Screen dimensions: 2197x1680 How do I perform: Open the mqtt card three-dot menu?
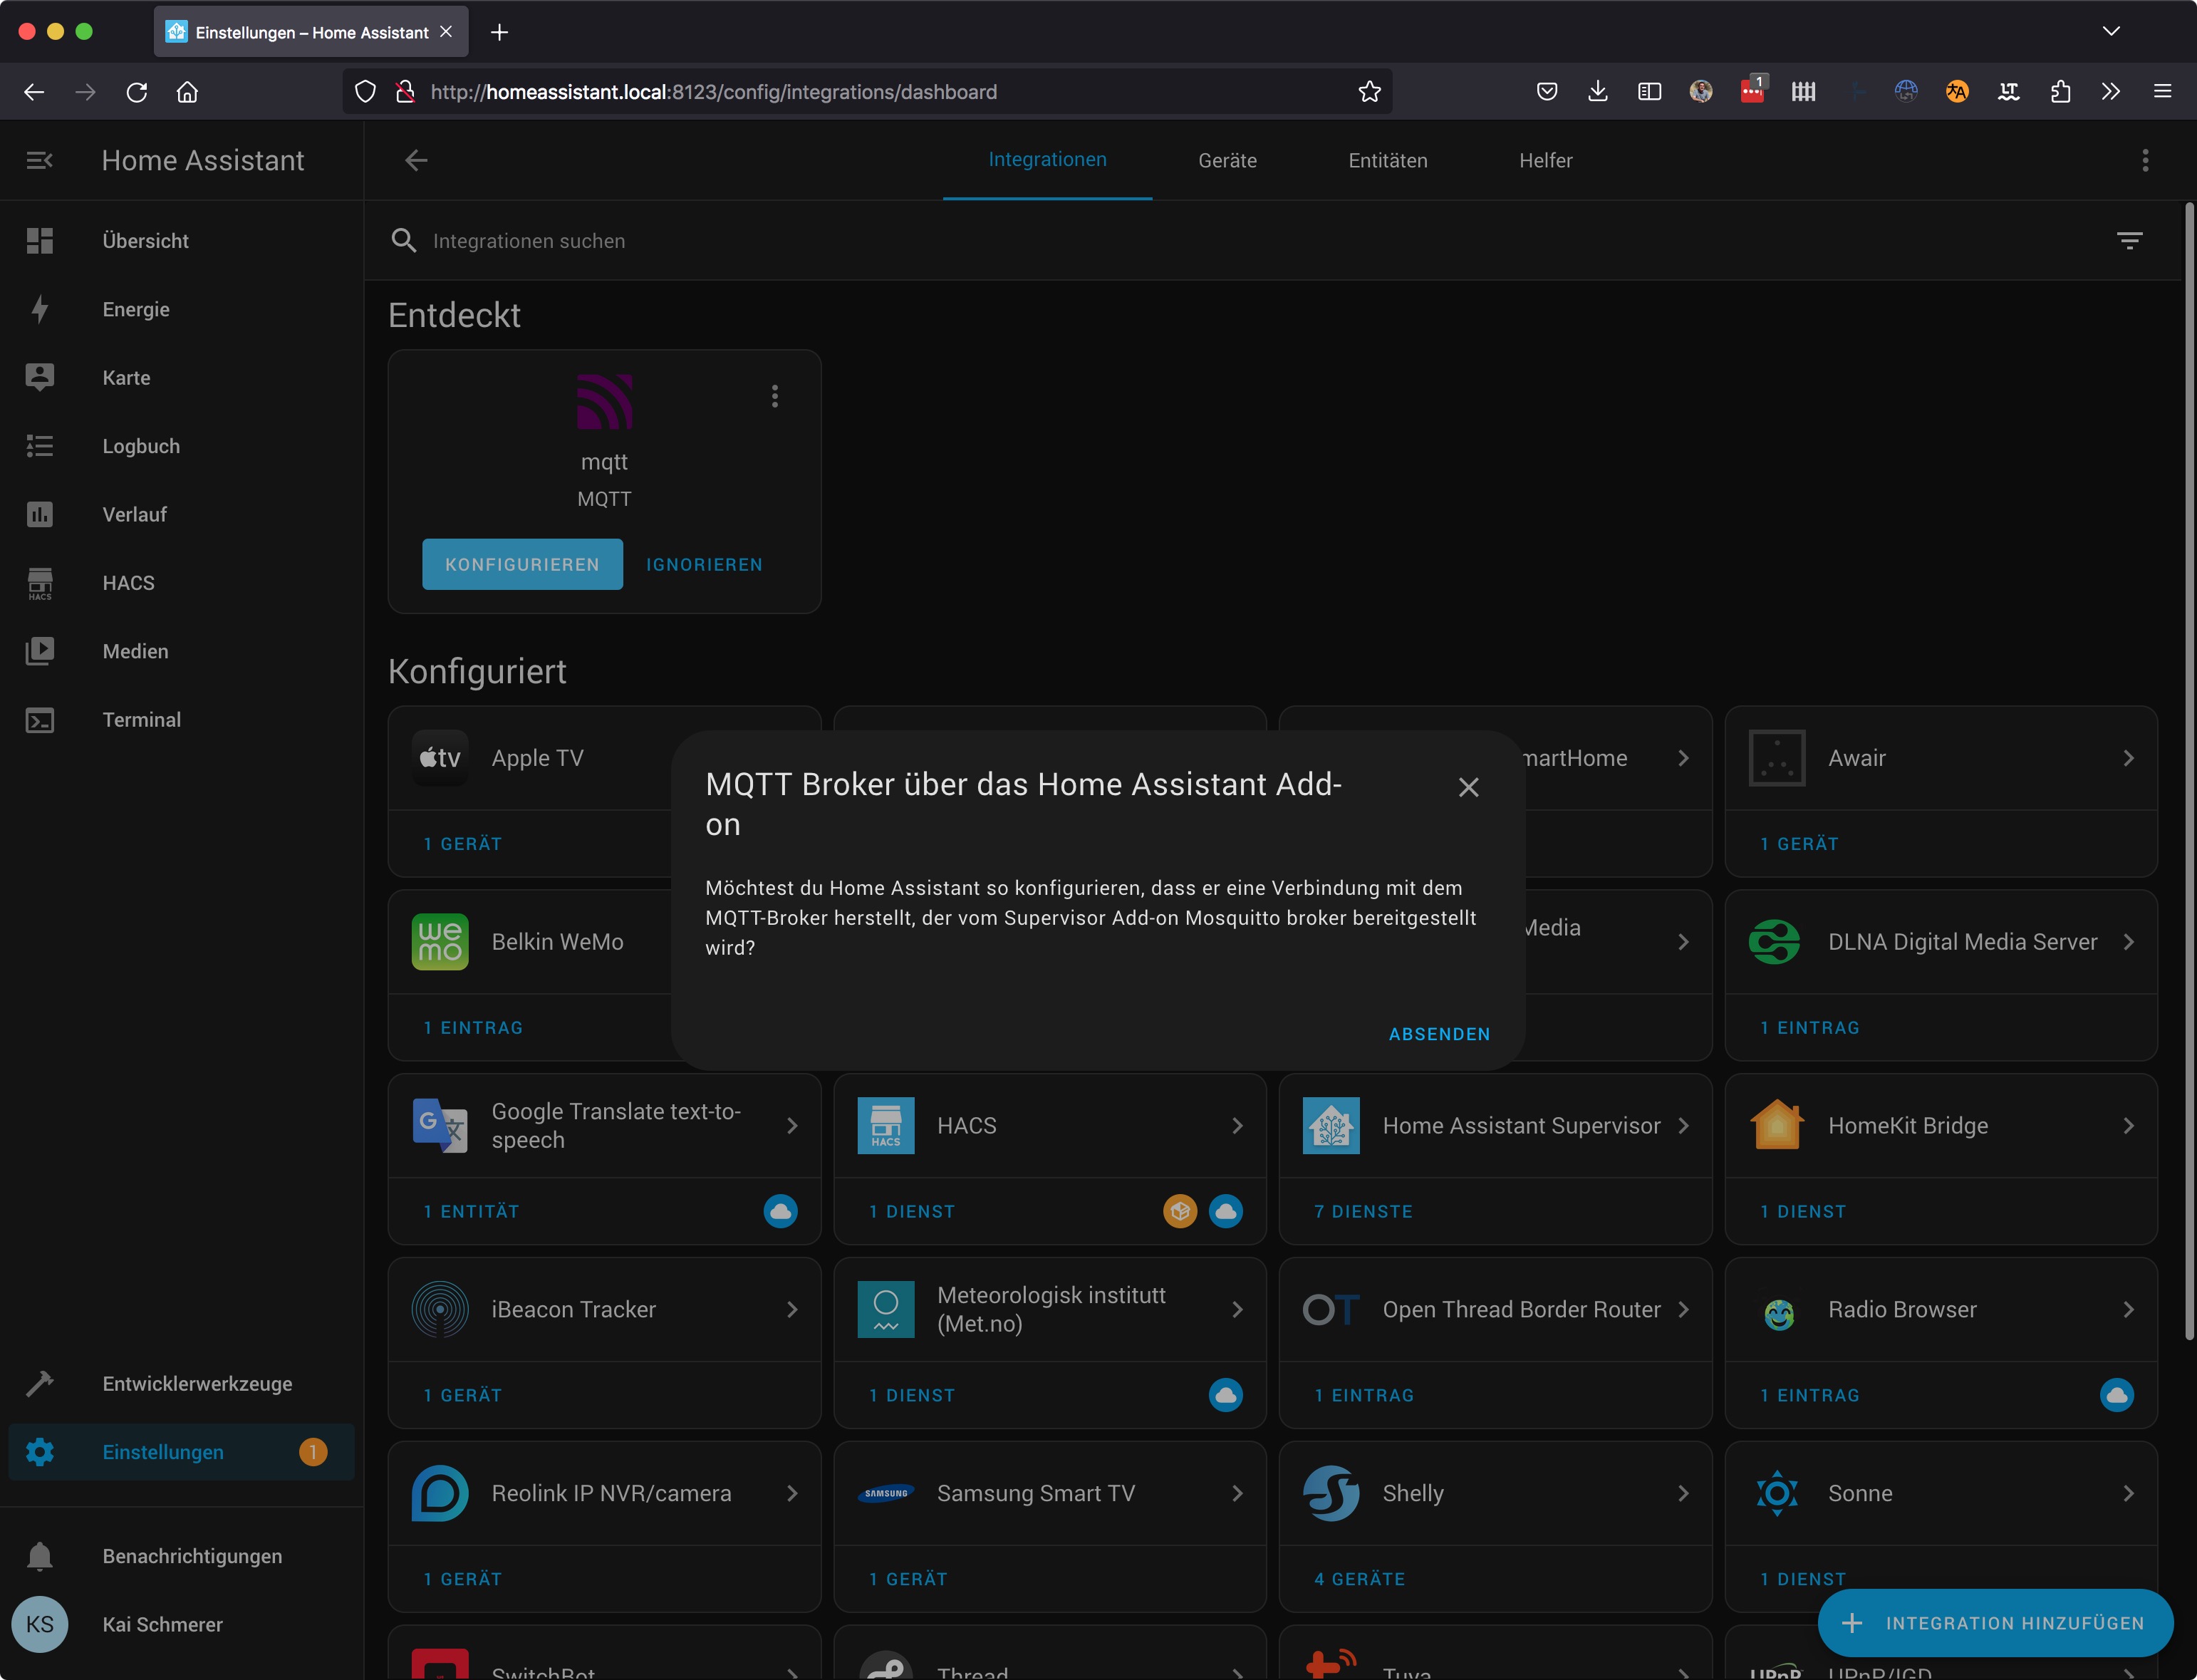(x=774, y=397)
